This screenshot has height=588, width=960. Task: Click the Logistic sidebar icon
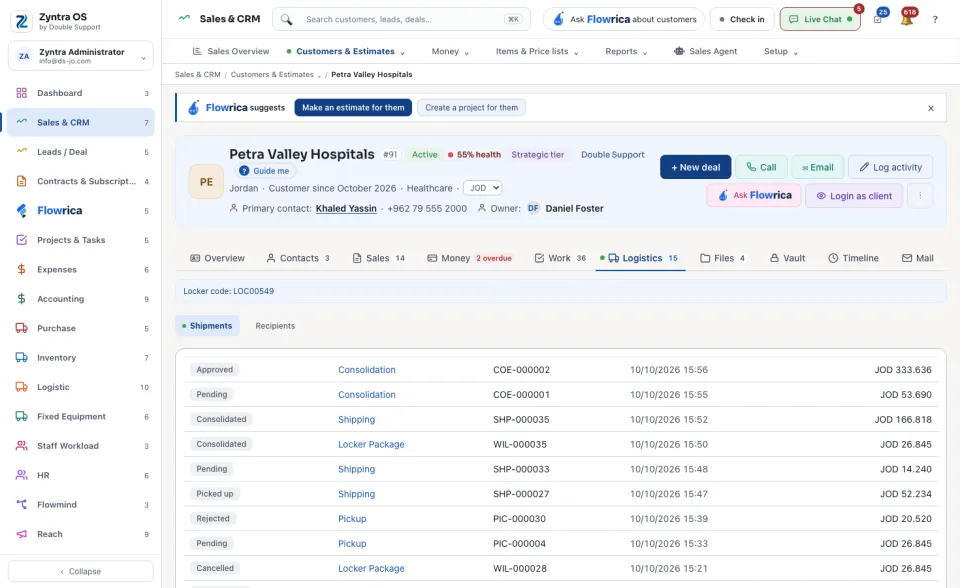coord(21,387)
